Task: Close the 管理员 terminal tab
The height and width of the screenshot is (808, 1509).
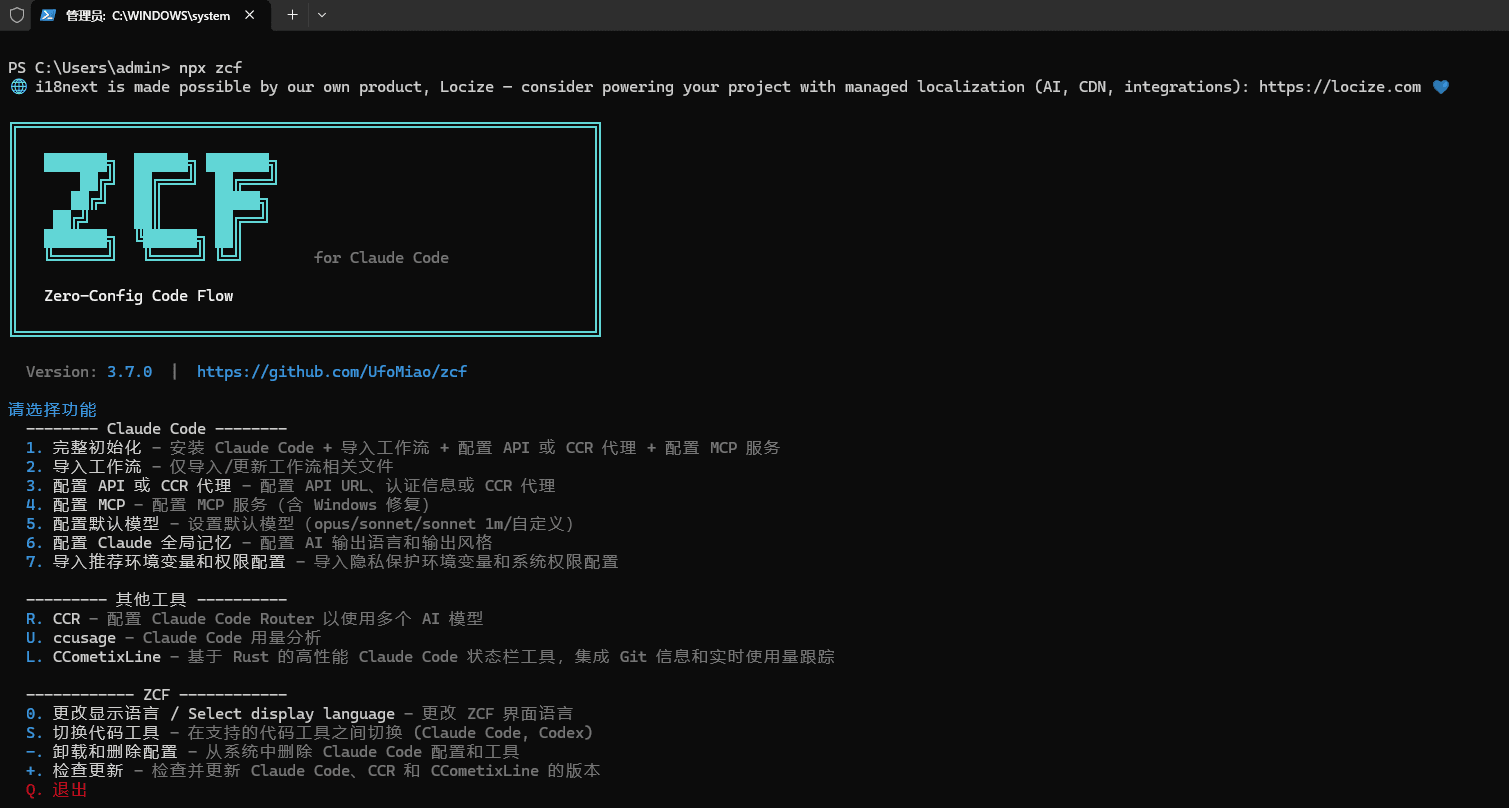Action: pyautogui.click(x=250, y=15)
